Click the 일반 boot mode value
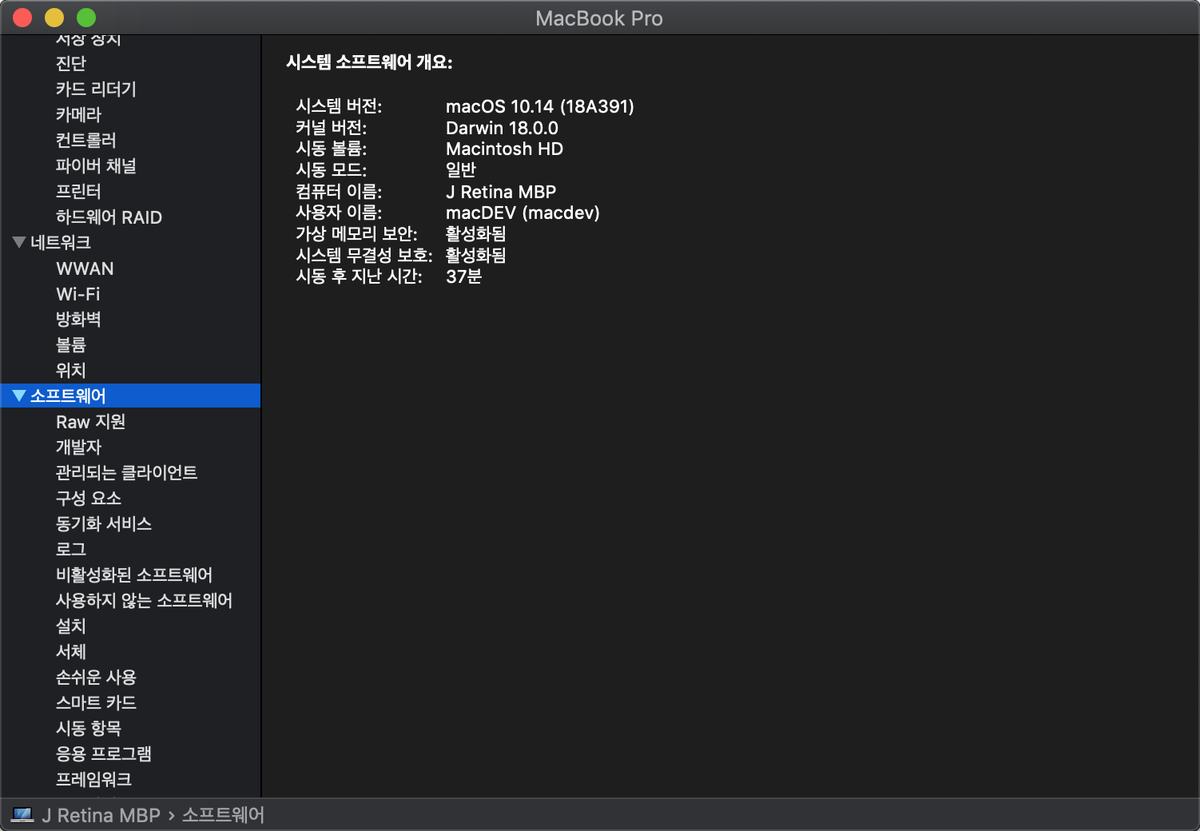Viewport: 1200px width, 831px height. [x=461, y=170]
